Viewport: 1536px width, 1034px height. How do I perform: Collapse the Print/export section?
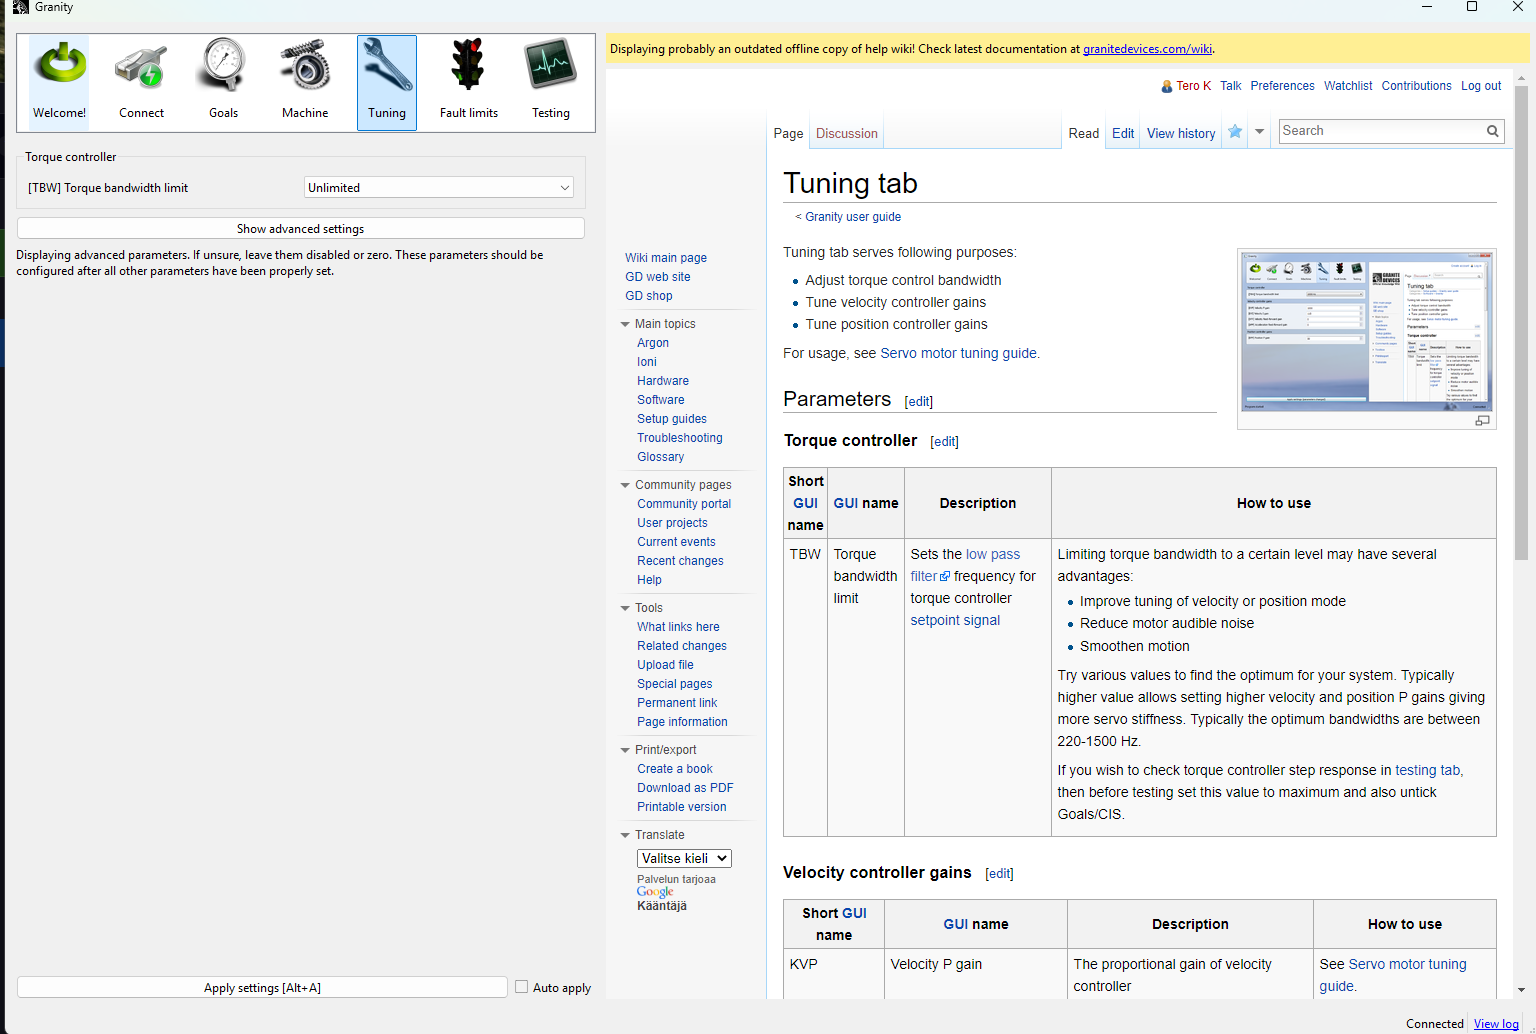625,750
